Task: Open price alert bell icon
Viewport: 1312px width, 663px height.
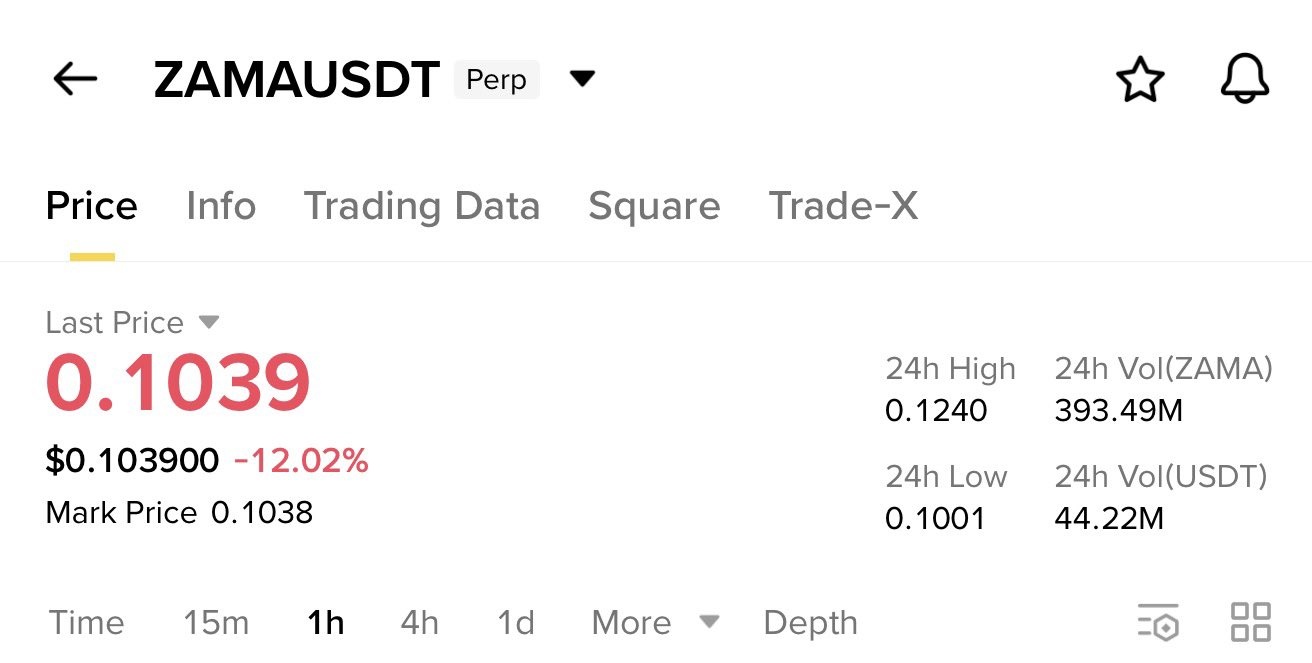Action: tap(1245, 80)
